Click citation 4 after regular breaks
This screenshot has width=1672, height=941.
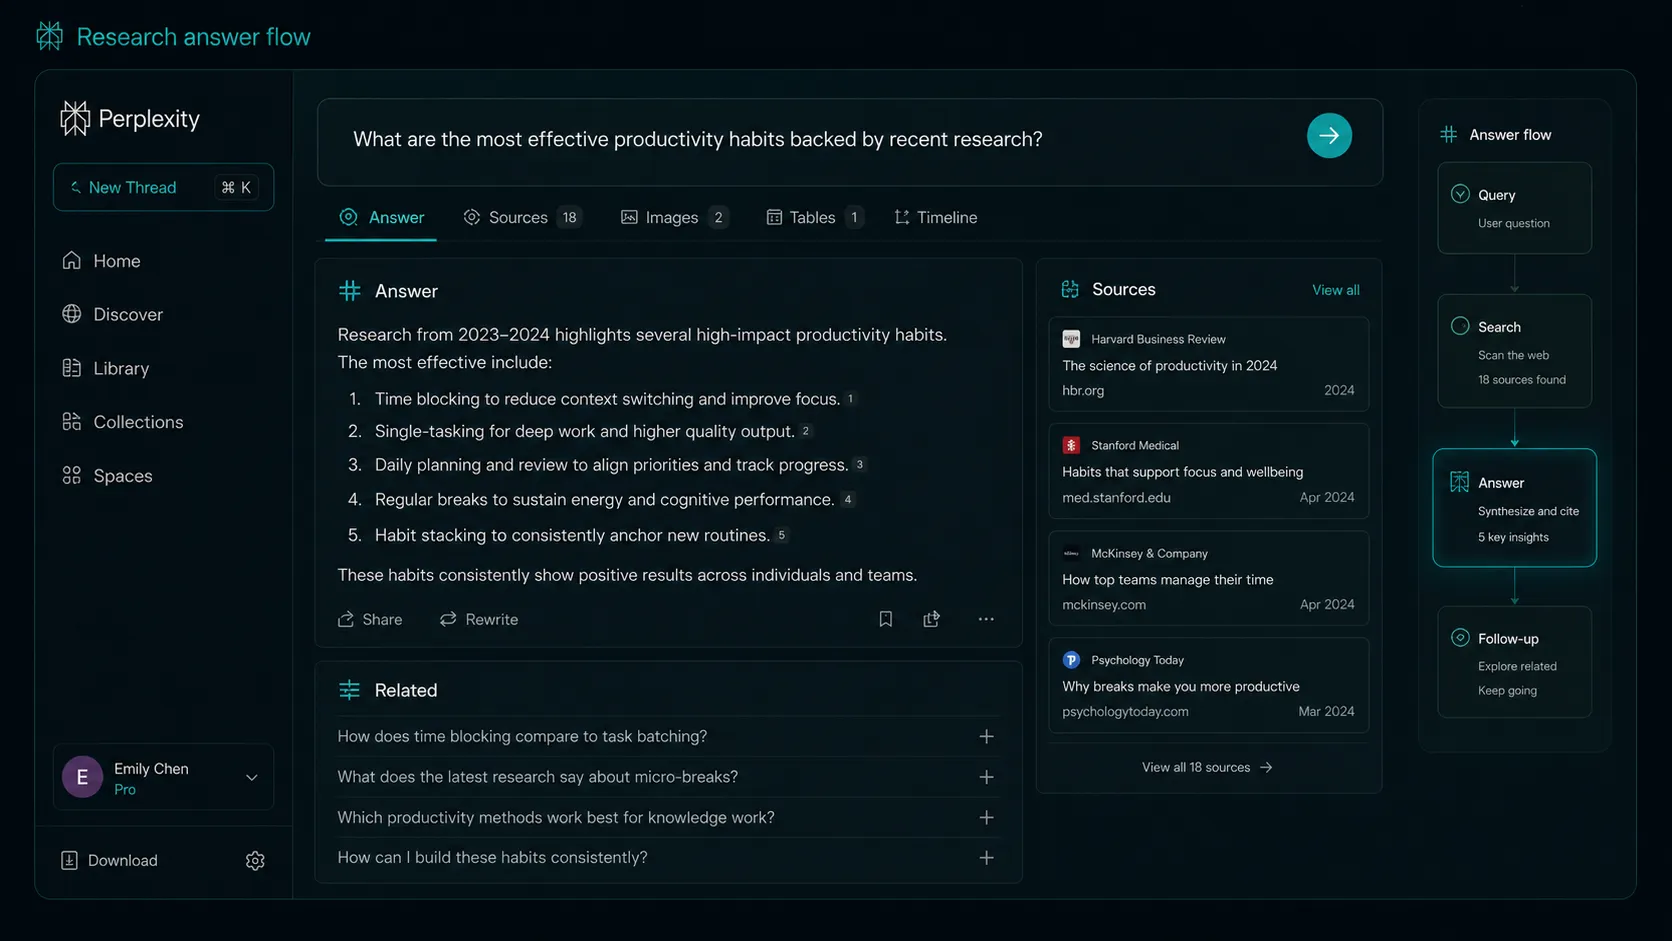click(x=847, y=499)
